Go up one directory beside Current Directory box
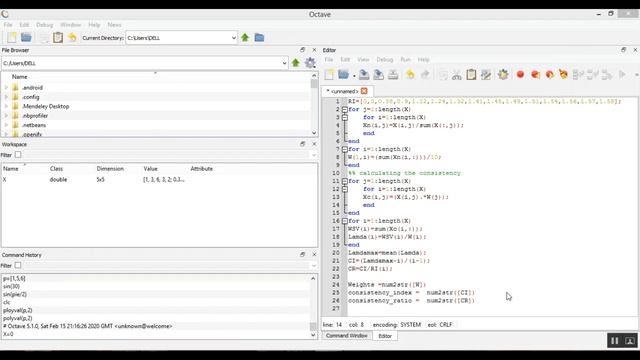Image resolution: width=640 pixels, height=360 pixels. coord(245,38)
